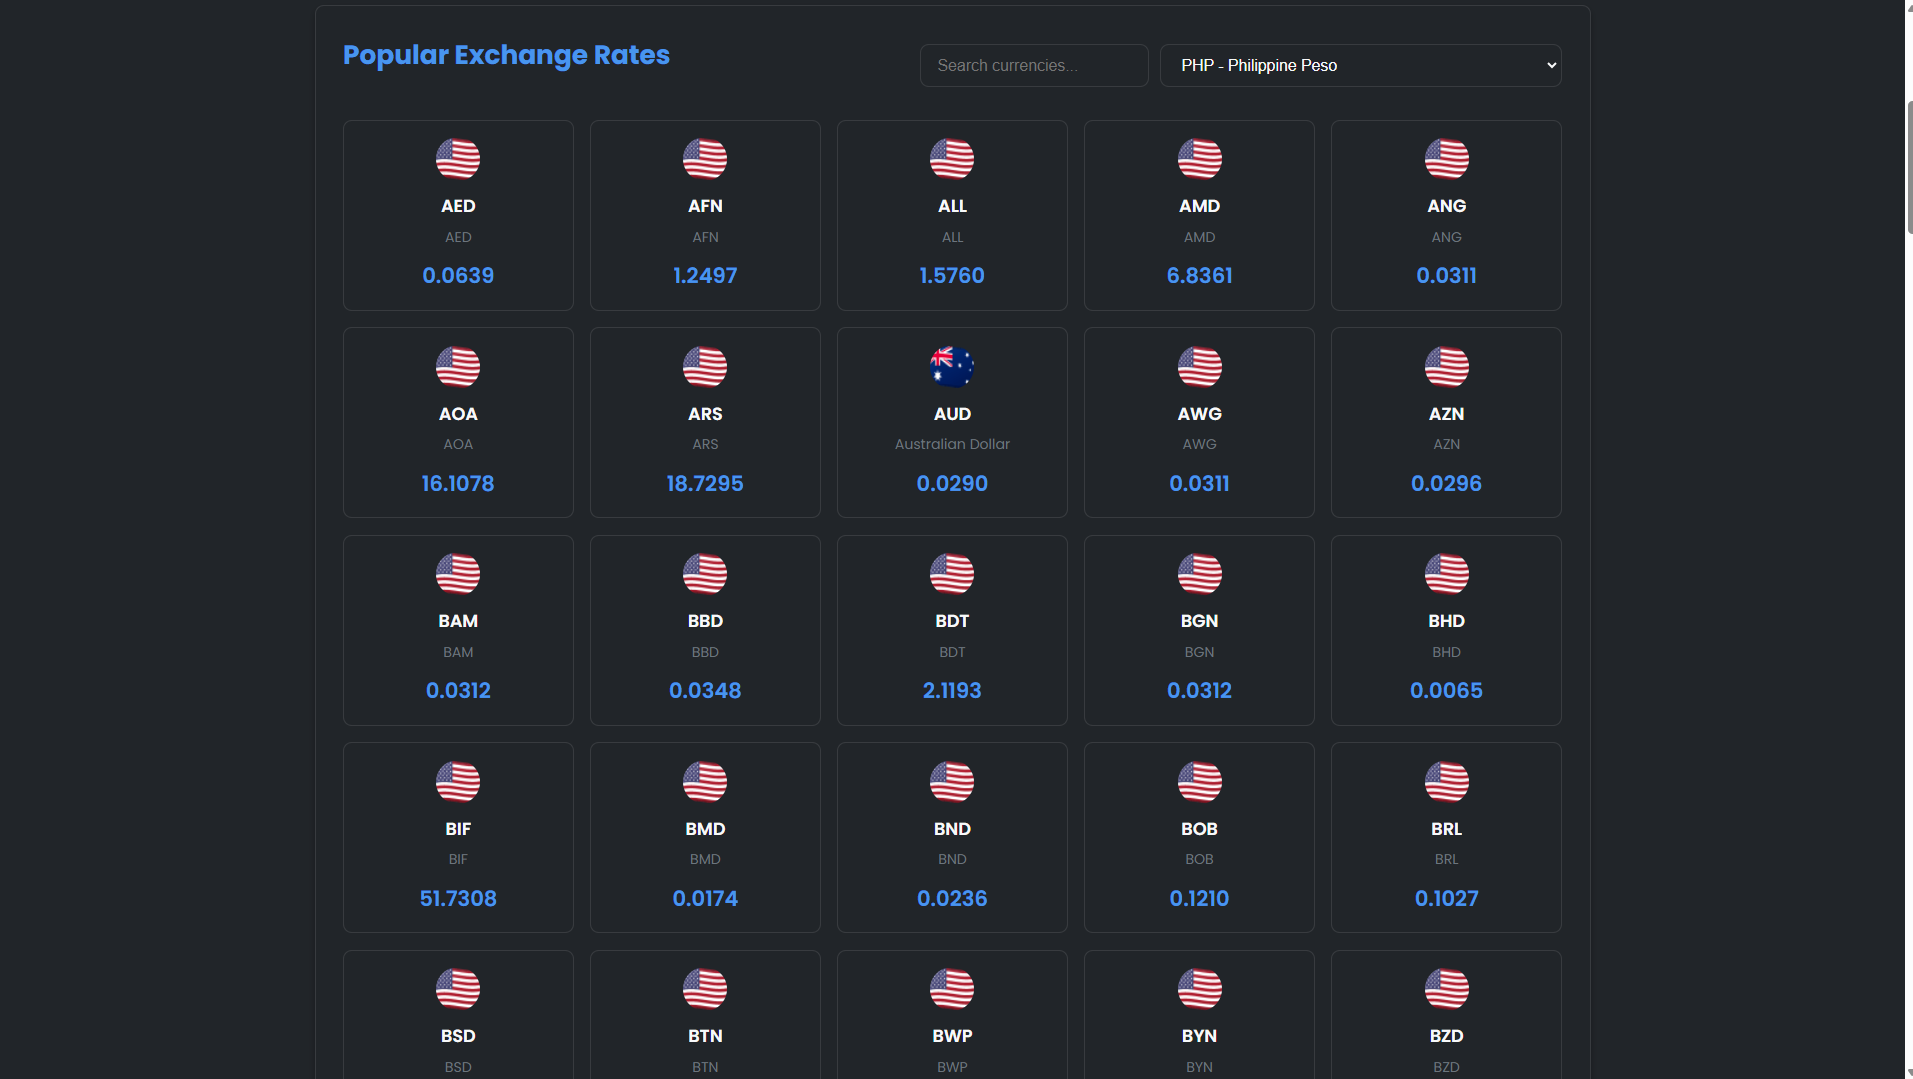Click the flag icon above BTN
Screen dimensions: 1913x1079
705,989
